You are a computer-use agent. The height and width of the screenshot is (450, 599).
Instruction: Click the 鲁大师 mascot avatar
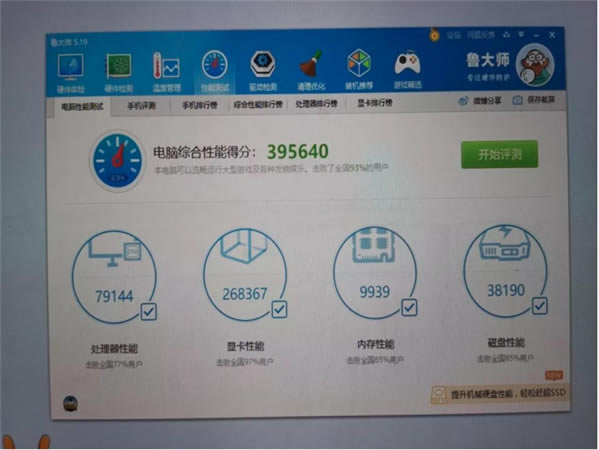click(x=535, y=65)
